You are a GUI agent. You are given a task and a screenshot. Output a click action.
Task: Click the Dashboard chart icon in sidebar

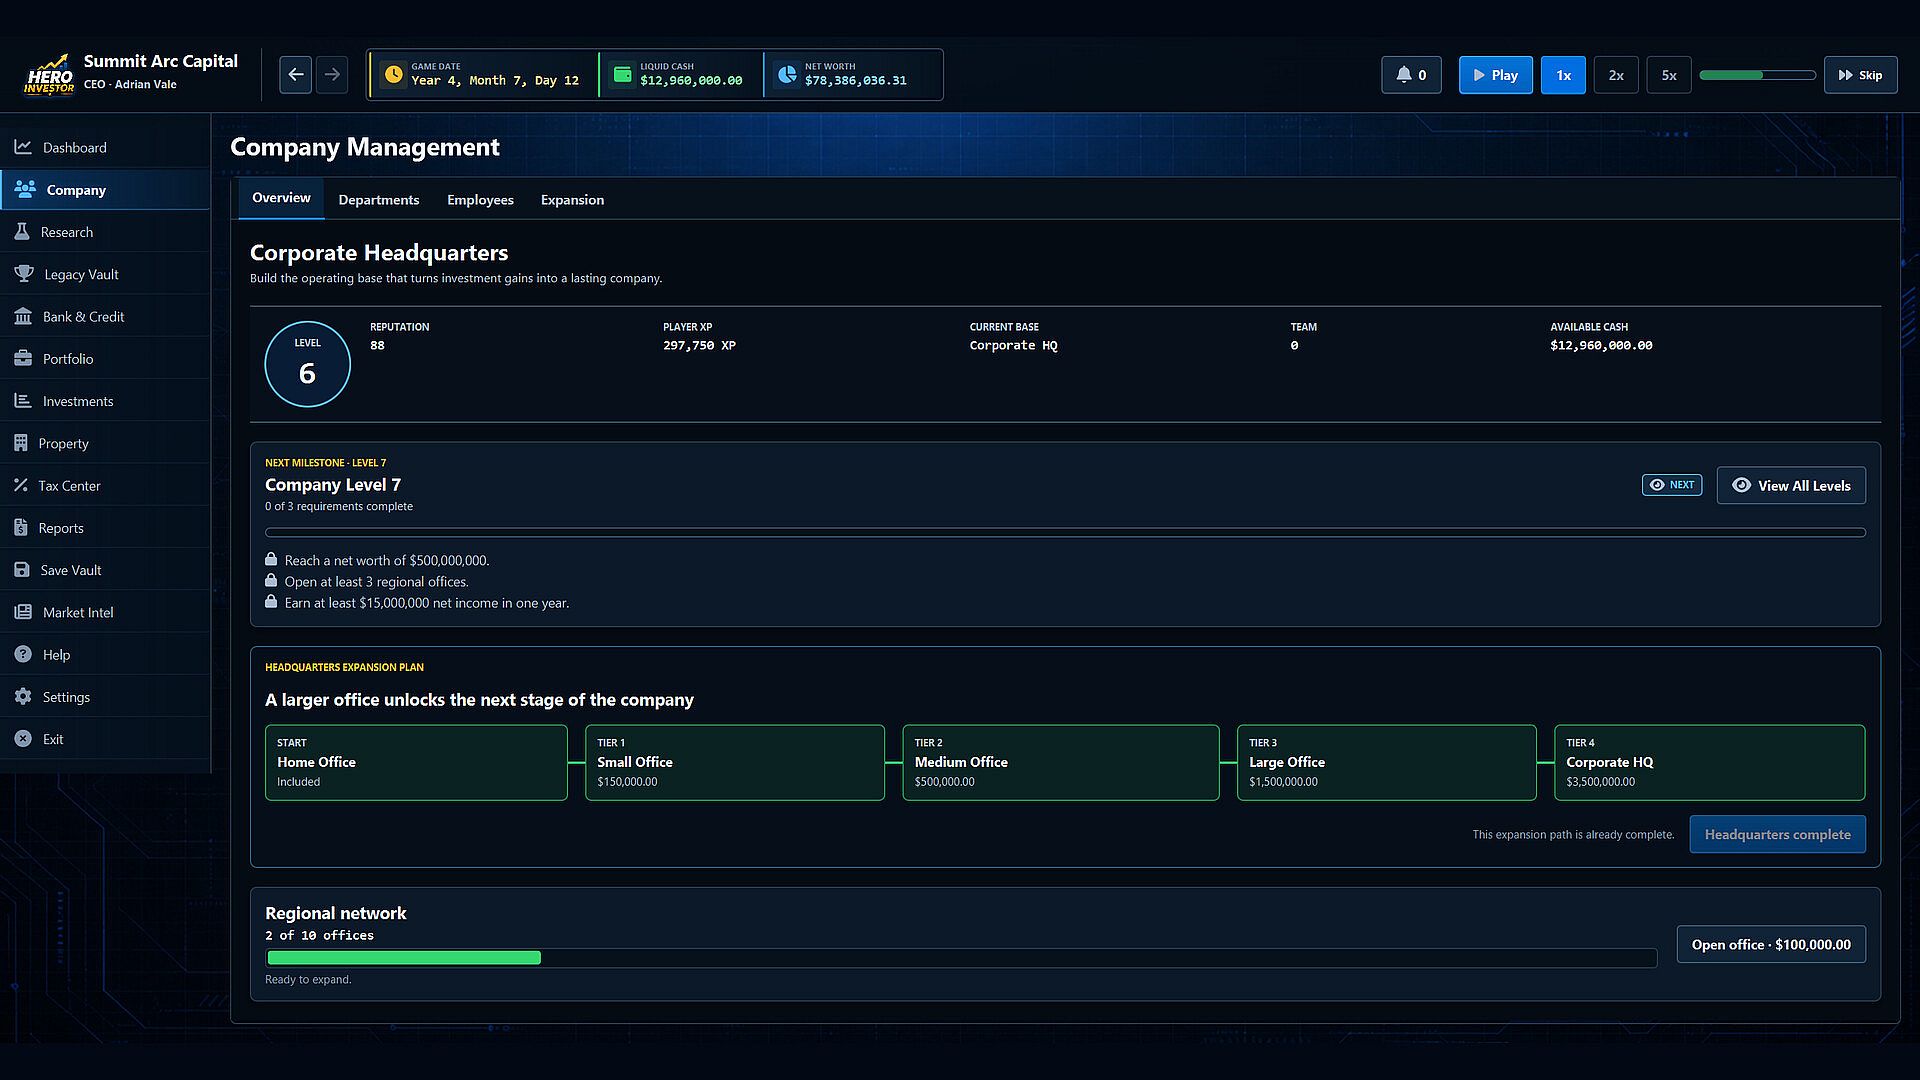coord(22,147)
